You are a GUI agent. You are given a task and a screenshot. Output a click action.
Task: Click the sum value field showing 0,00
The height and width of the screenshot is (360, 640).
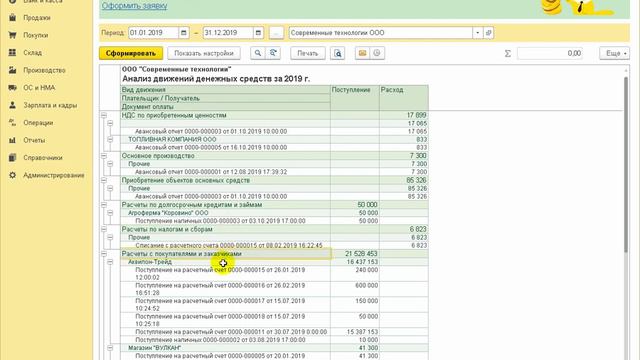(x=550, y=53)
